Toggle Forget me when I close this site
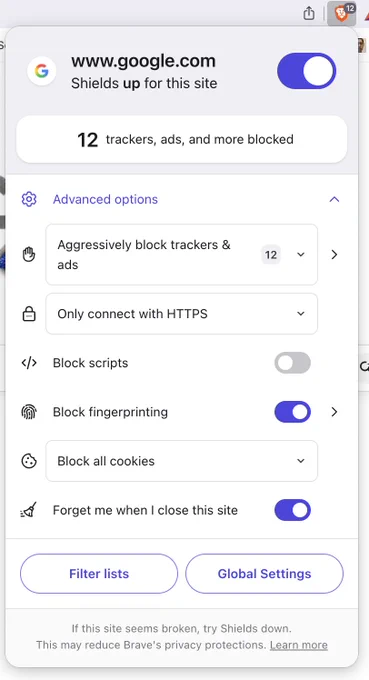369x680 pixels. point(293,510)
